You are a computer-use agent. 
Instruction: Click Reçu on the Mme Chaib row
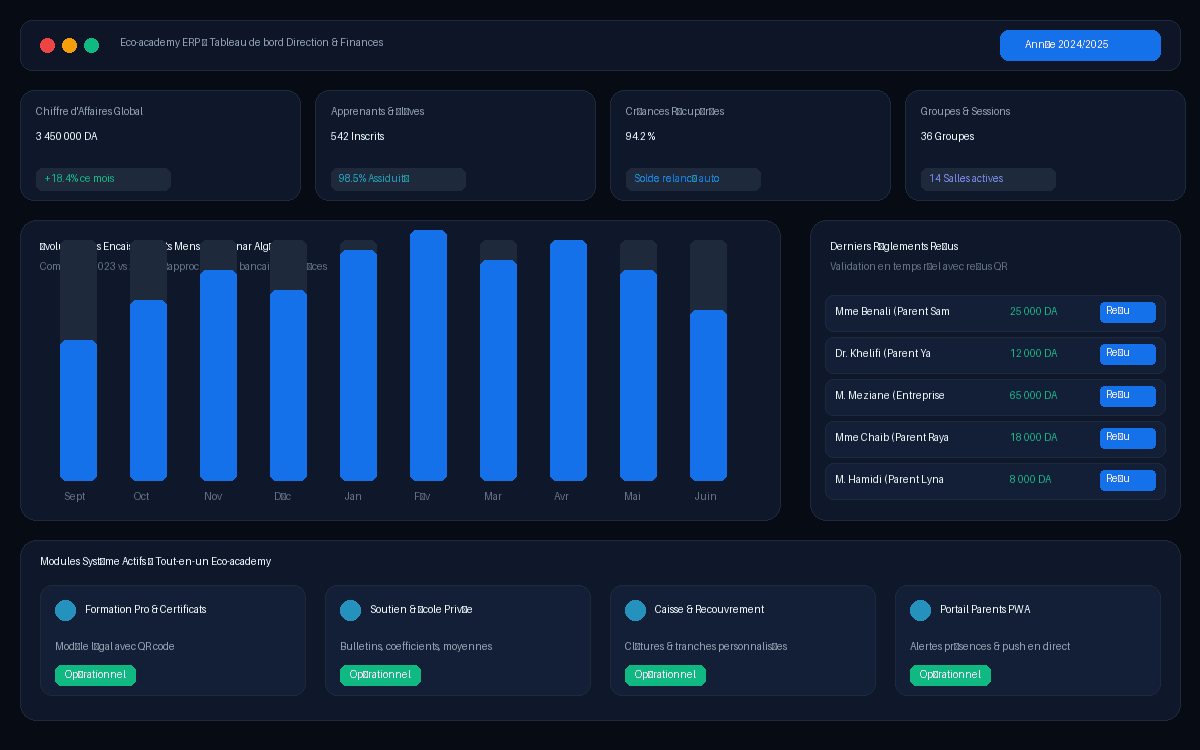pos(1128,438)
